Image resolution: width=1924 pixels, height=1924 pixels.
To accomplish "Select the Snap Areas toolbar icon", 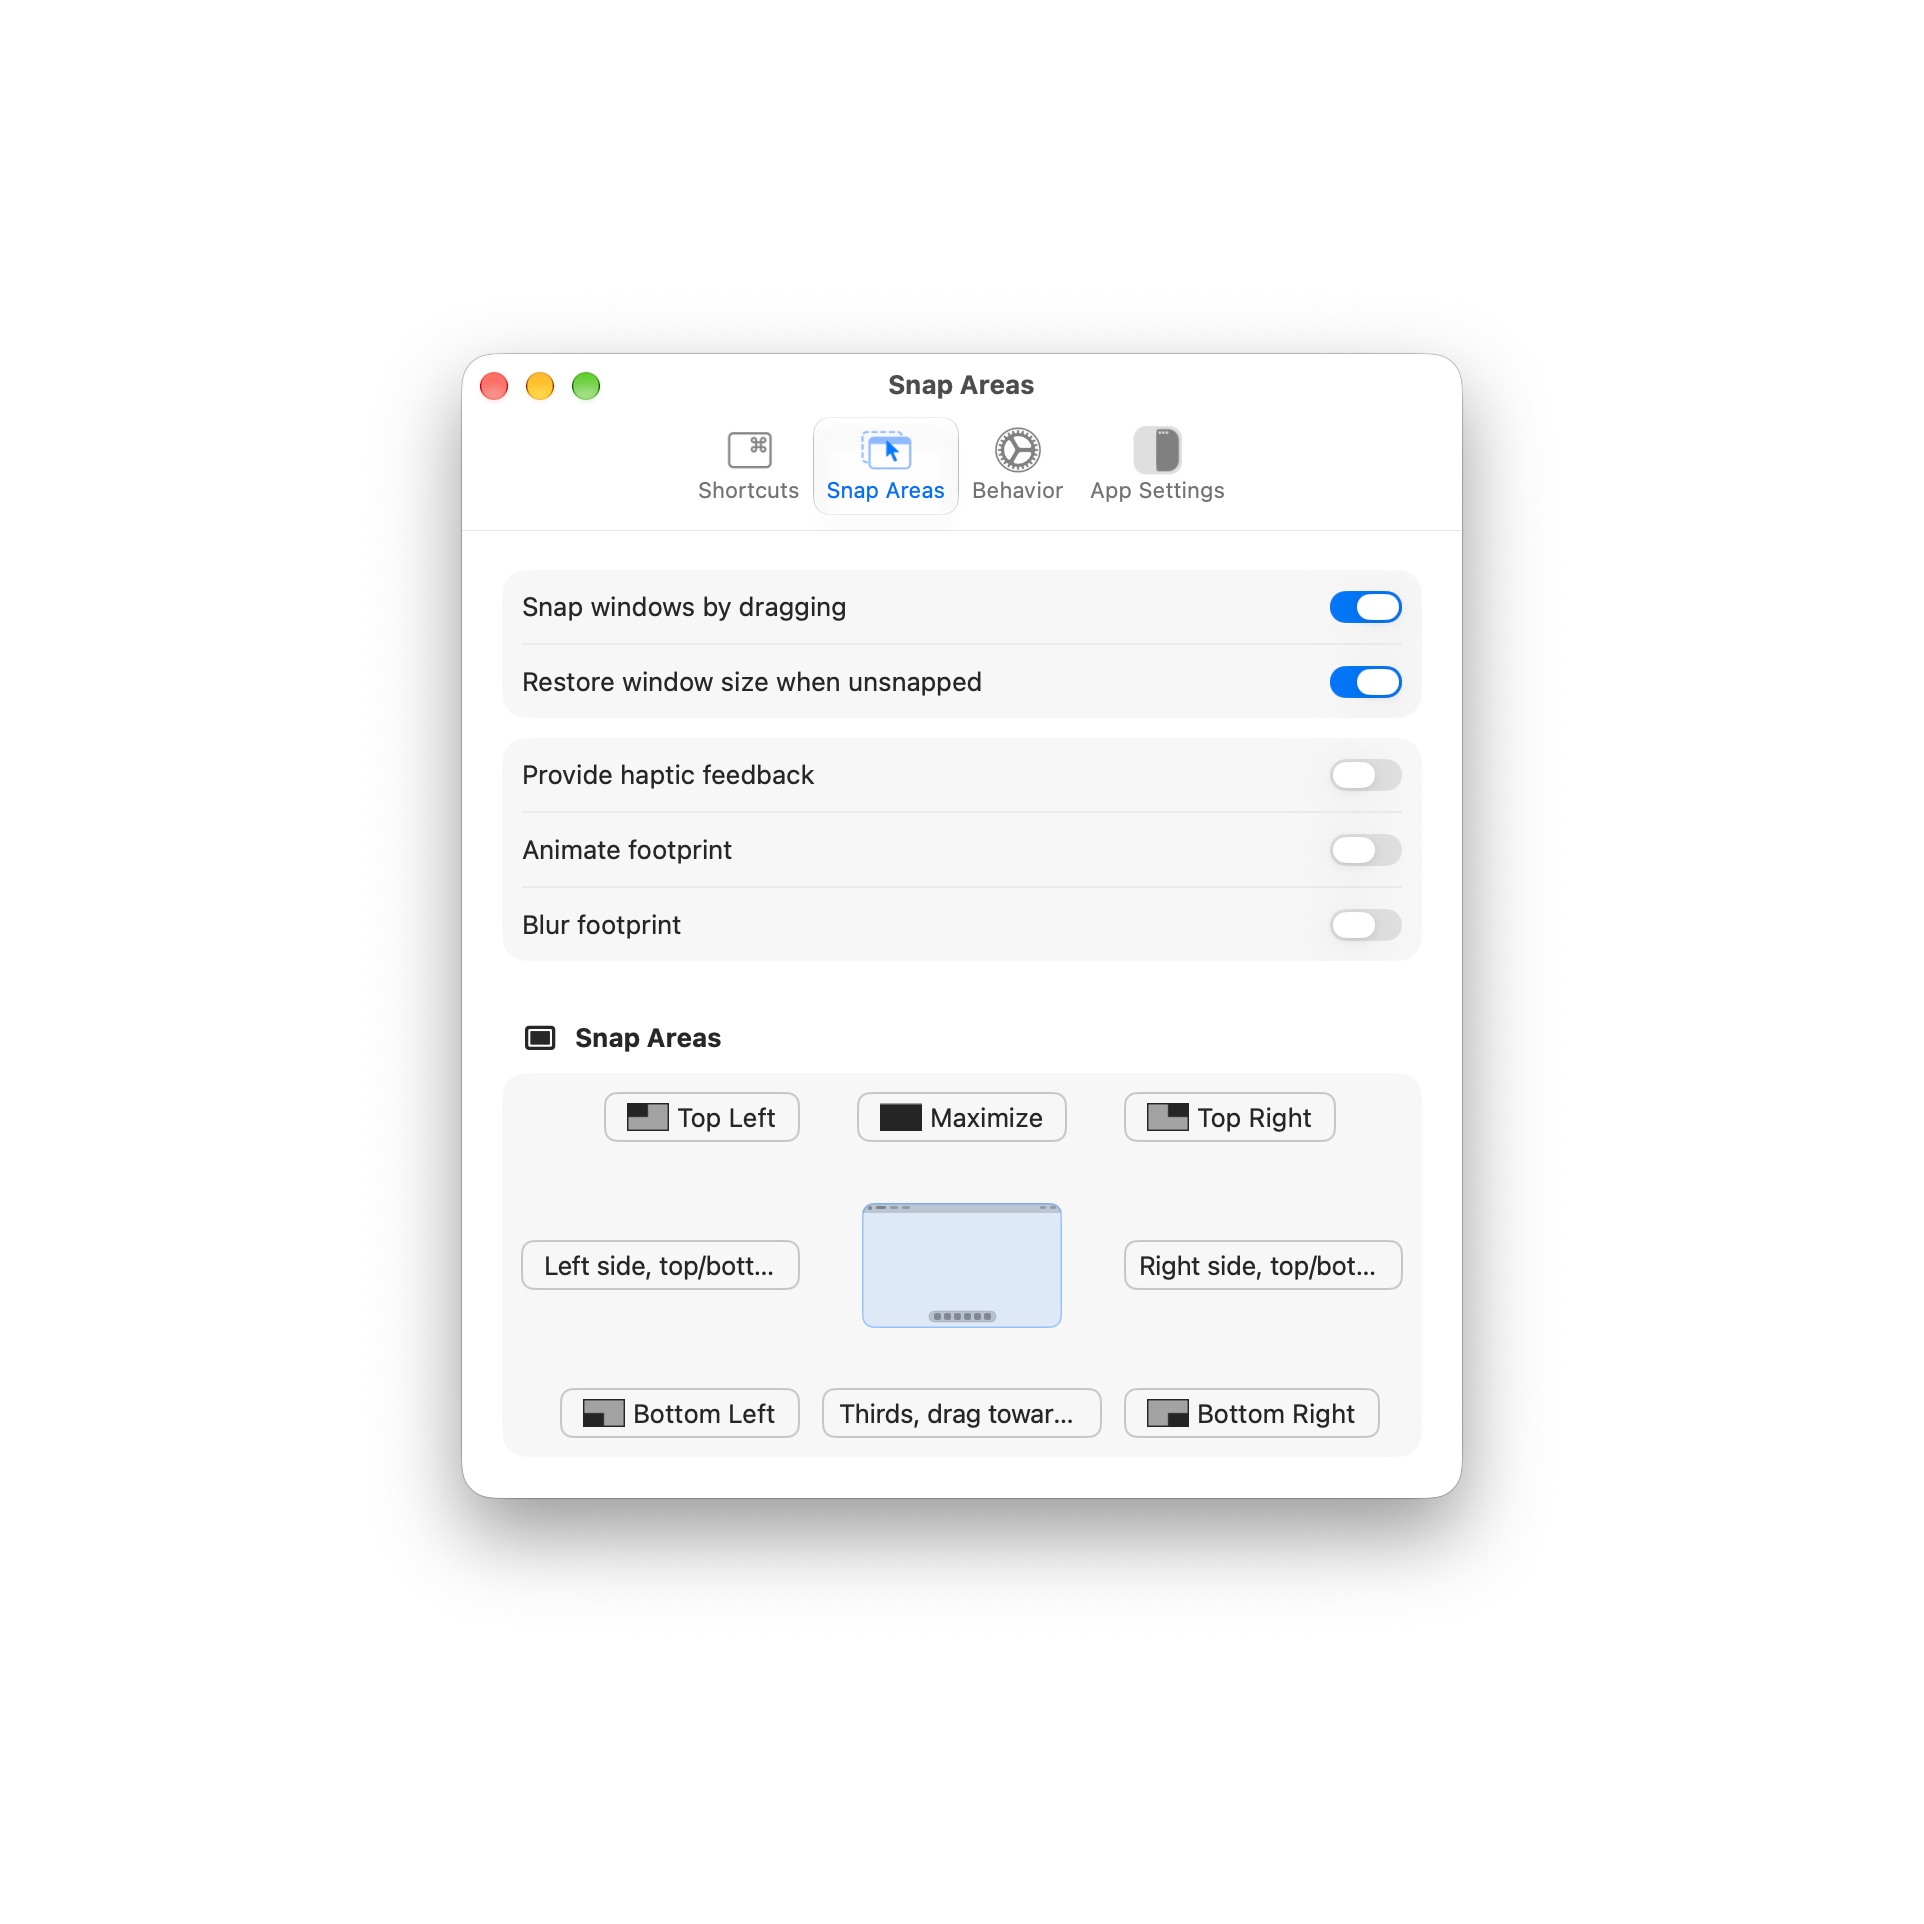I will (x=886, y=450).
